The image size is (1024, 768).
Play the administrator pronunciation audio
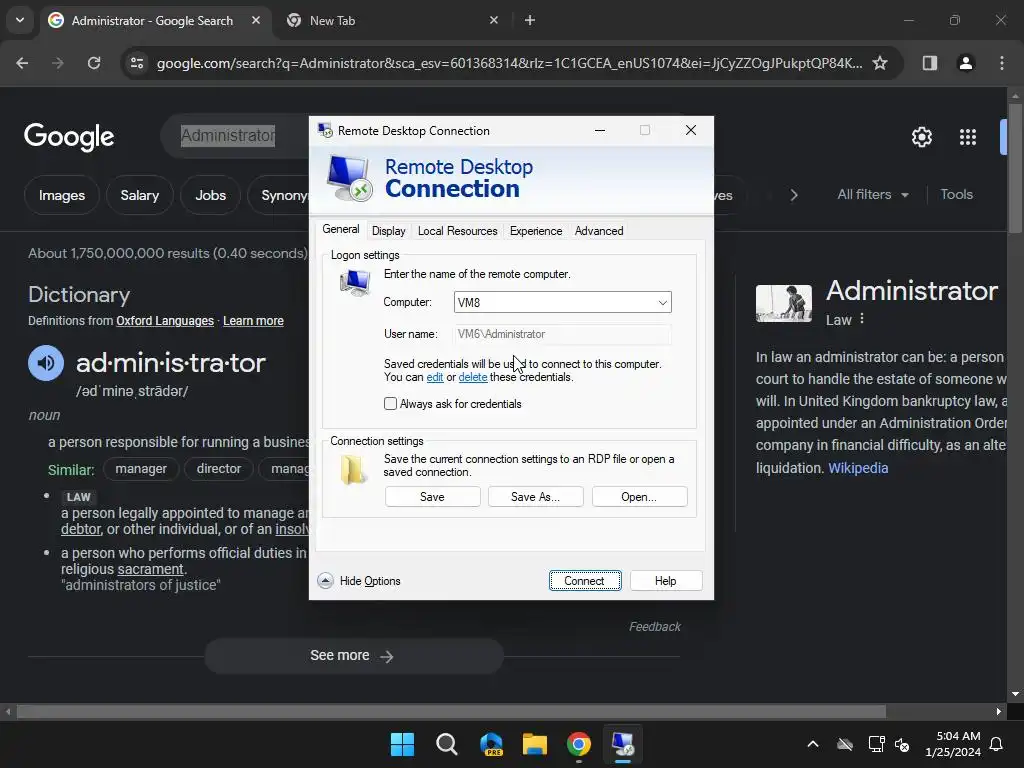(x=46, y=362)
